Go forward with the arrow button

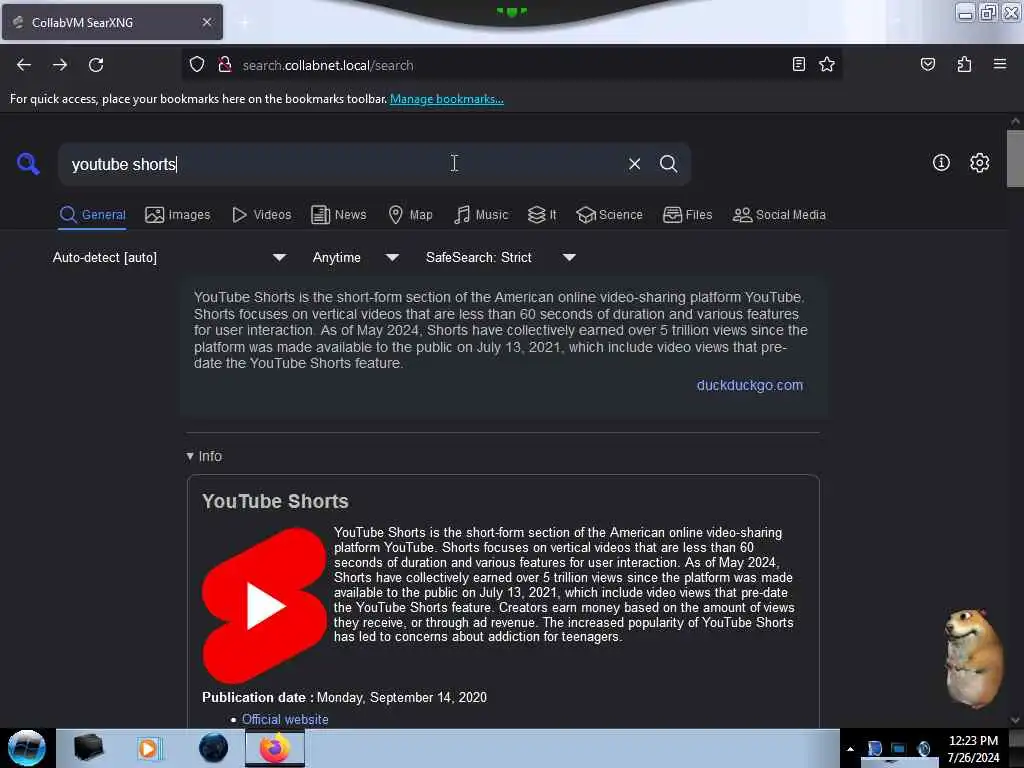tap(60, 65)
